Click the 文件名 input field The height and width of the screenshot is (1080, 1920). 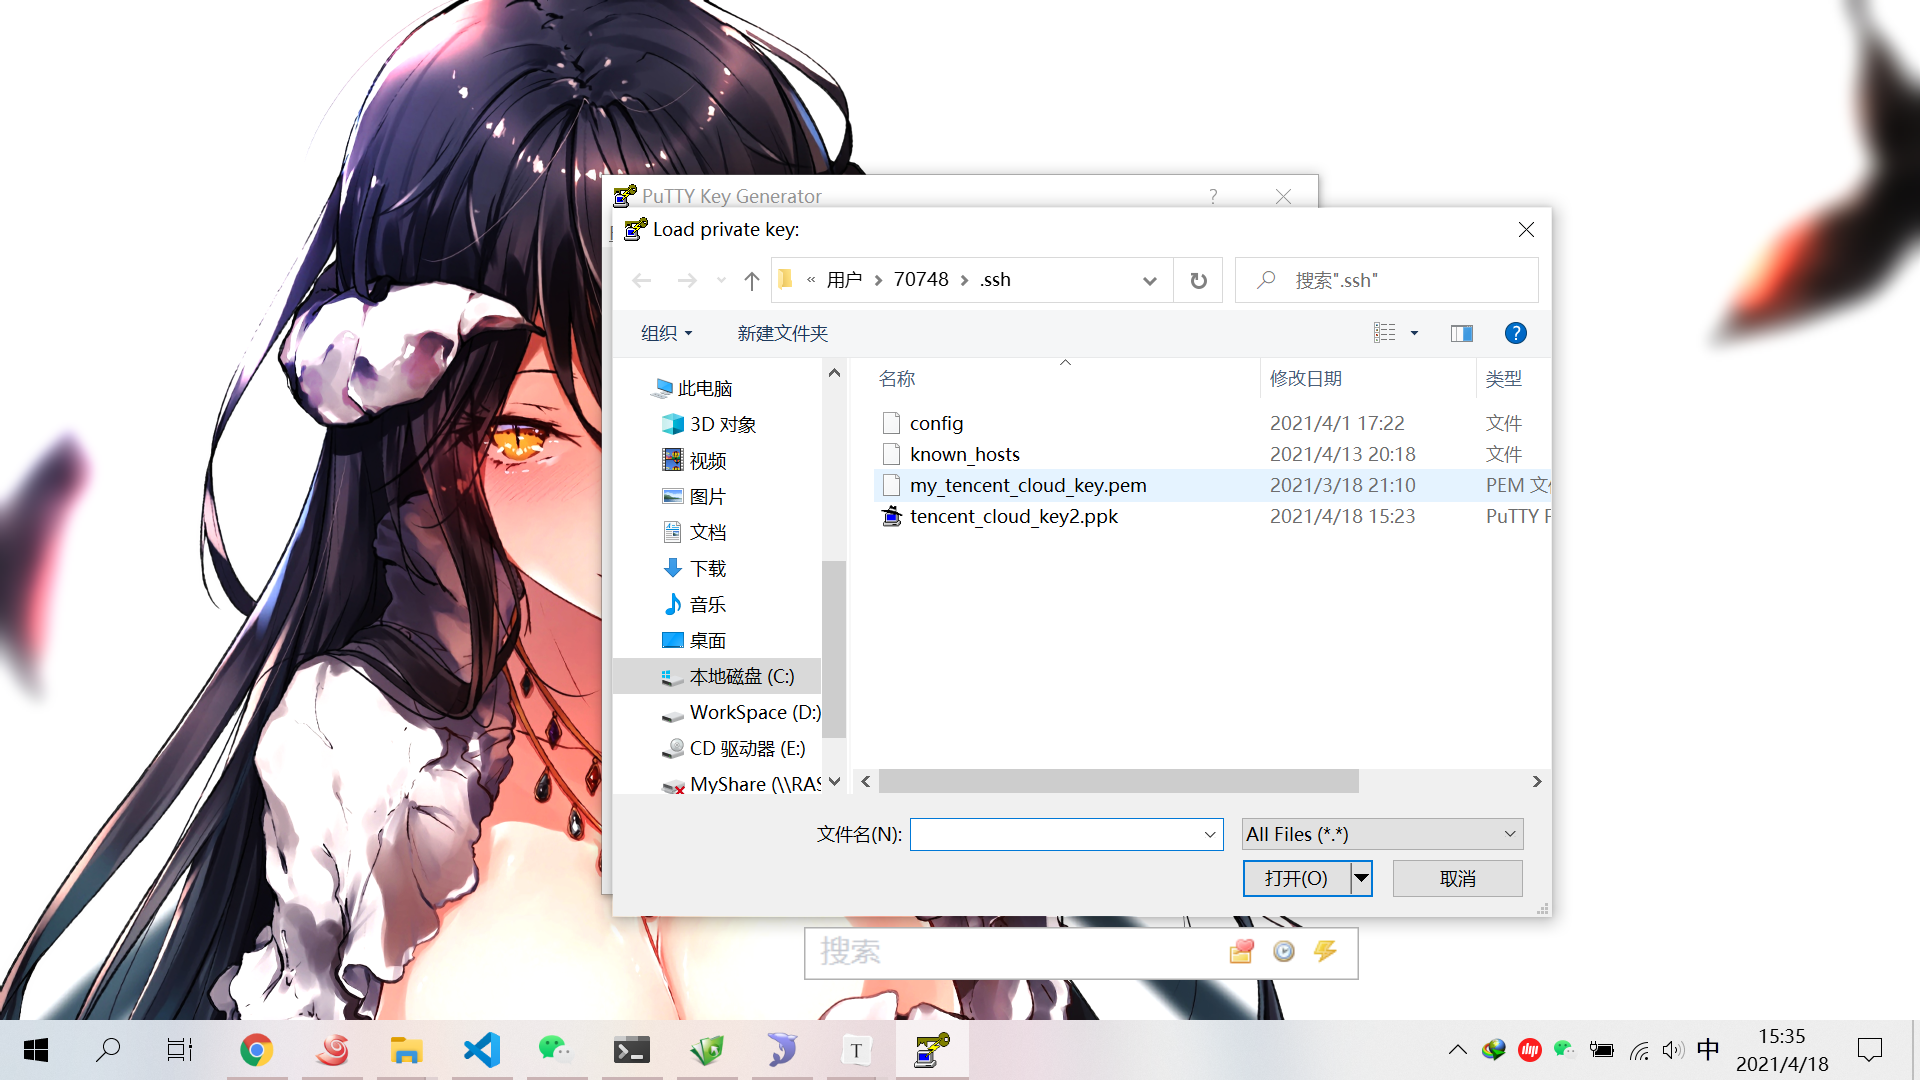[x=1055, y=834]
